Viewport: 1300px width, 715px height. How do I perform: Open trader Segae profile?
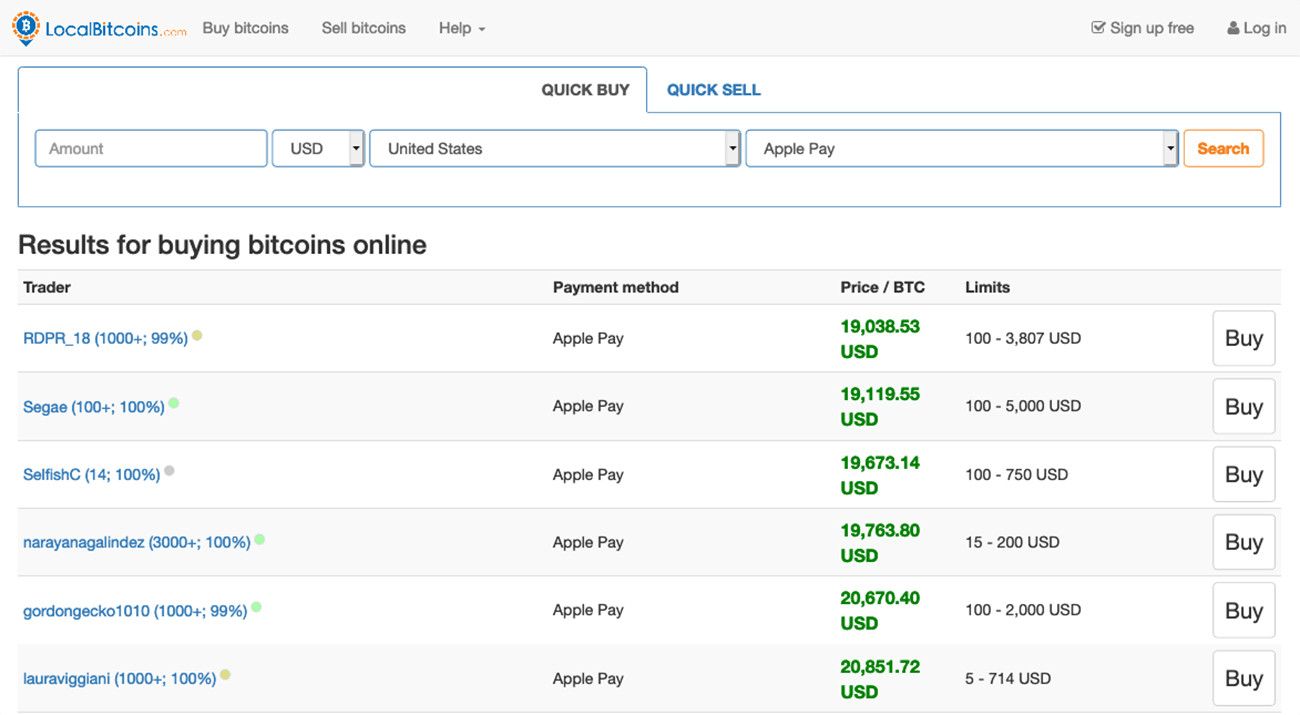click(94, 407)
